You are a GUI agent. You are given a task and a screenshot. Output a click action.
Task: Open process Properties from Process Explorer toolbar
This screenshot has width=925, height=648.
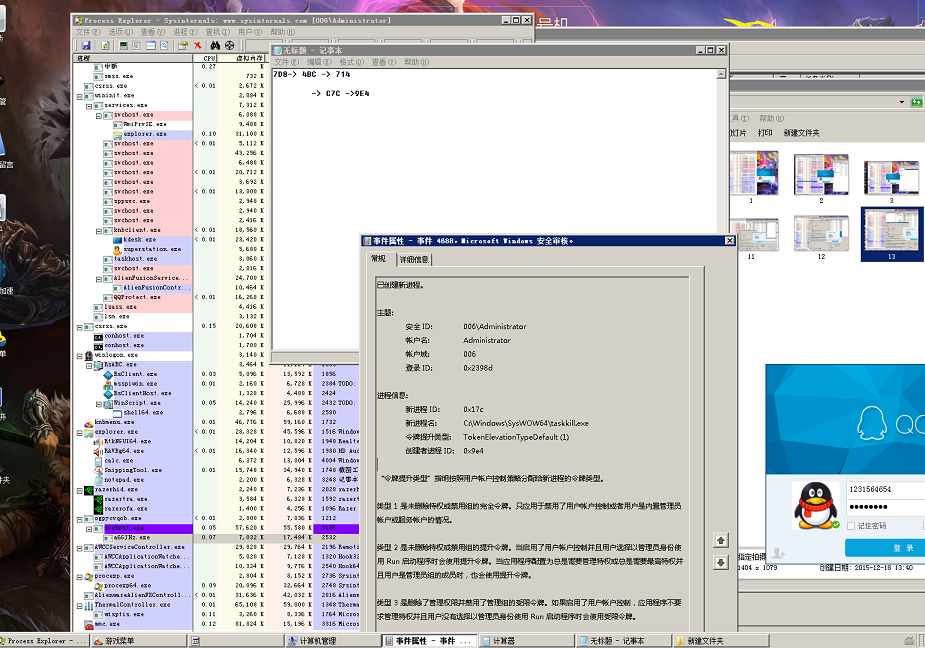pos(183,45)
